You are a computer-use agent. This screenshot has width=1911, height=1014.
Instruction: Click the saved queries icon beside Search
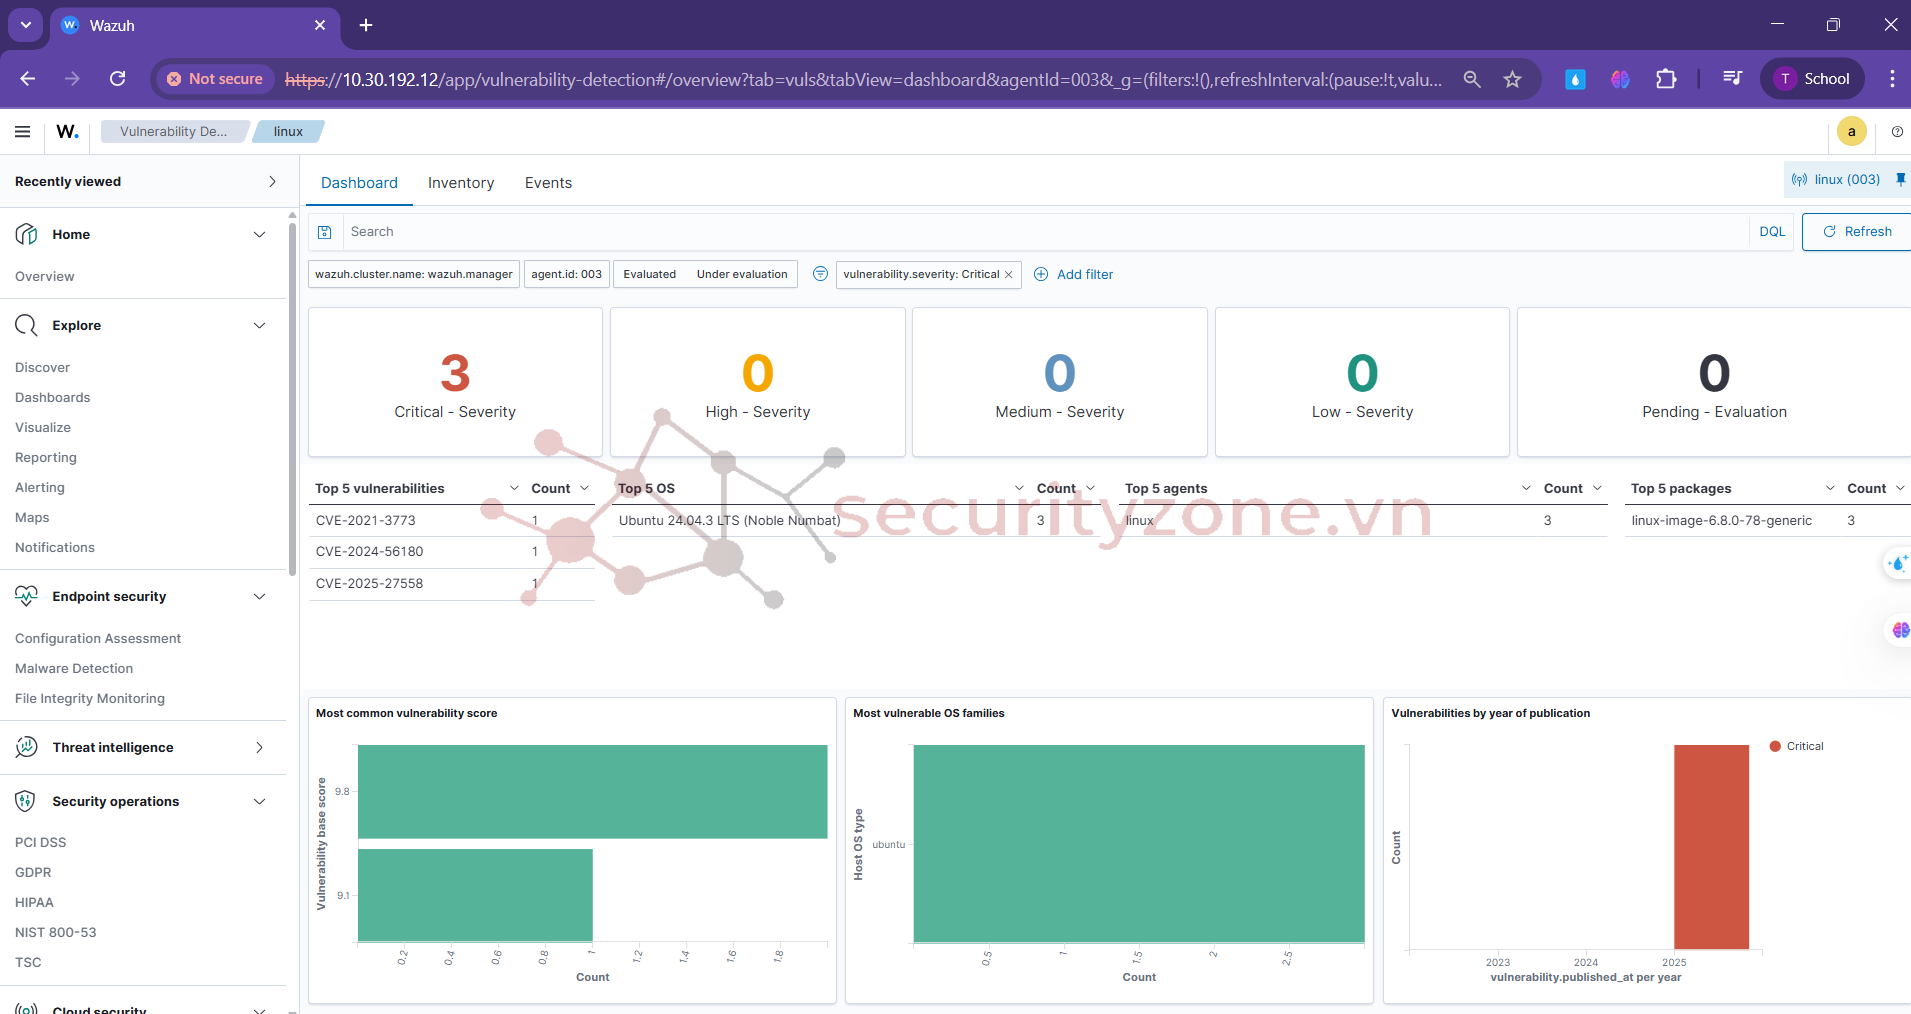pos(324,232)
